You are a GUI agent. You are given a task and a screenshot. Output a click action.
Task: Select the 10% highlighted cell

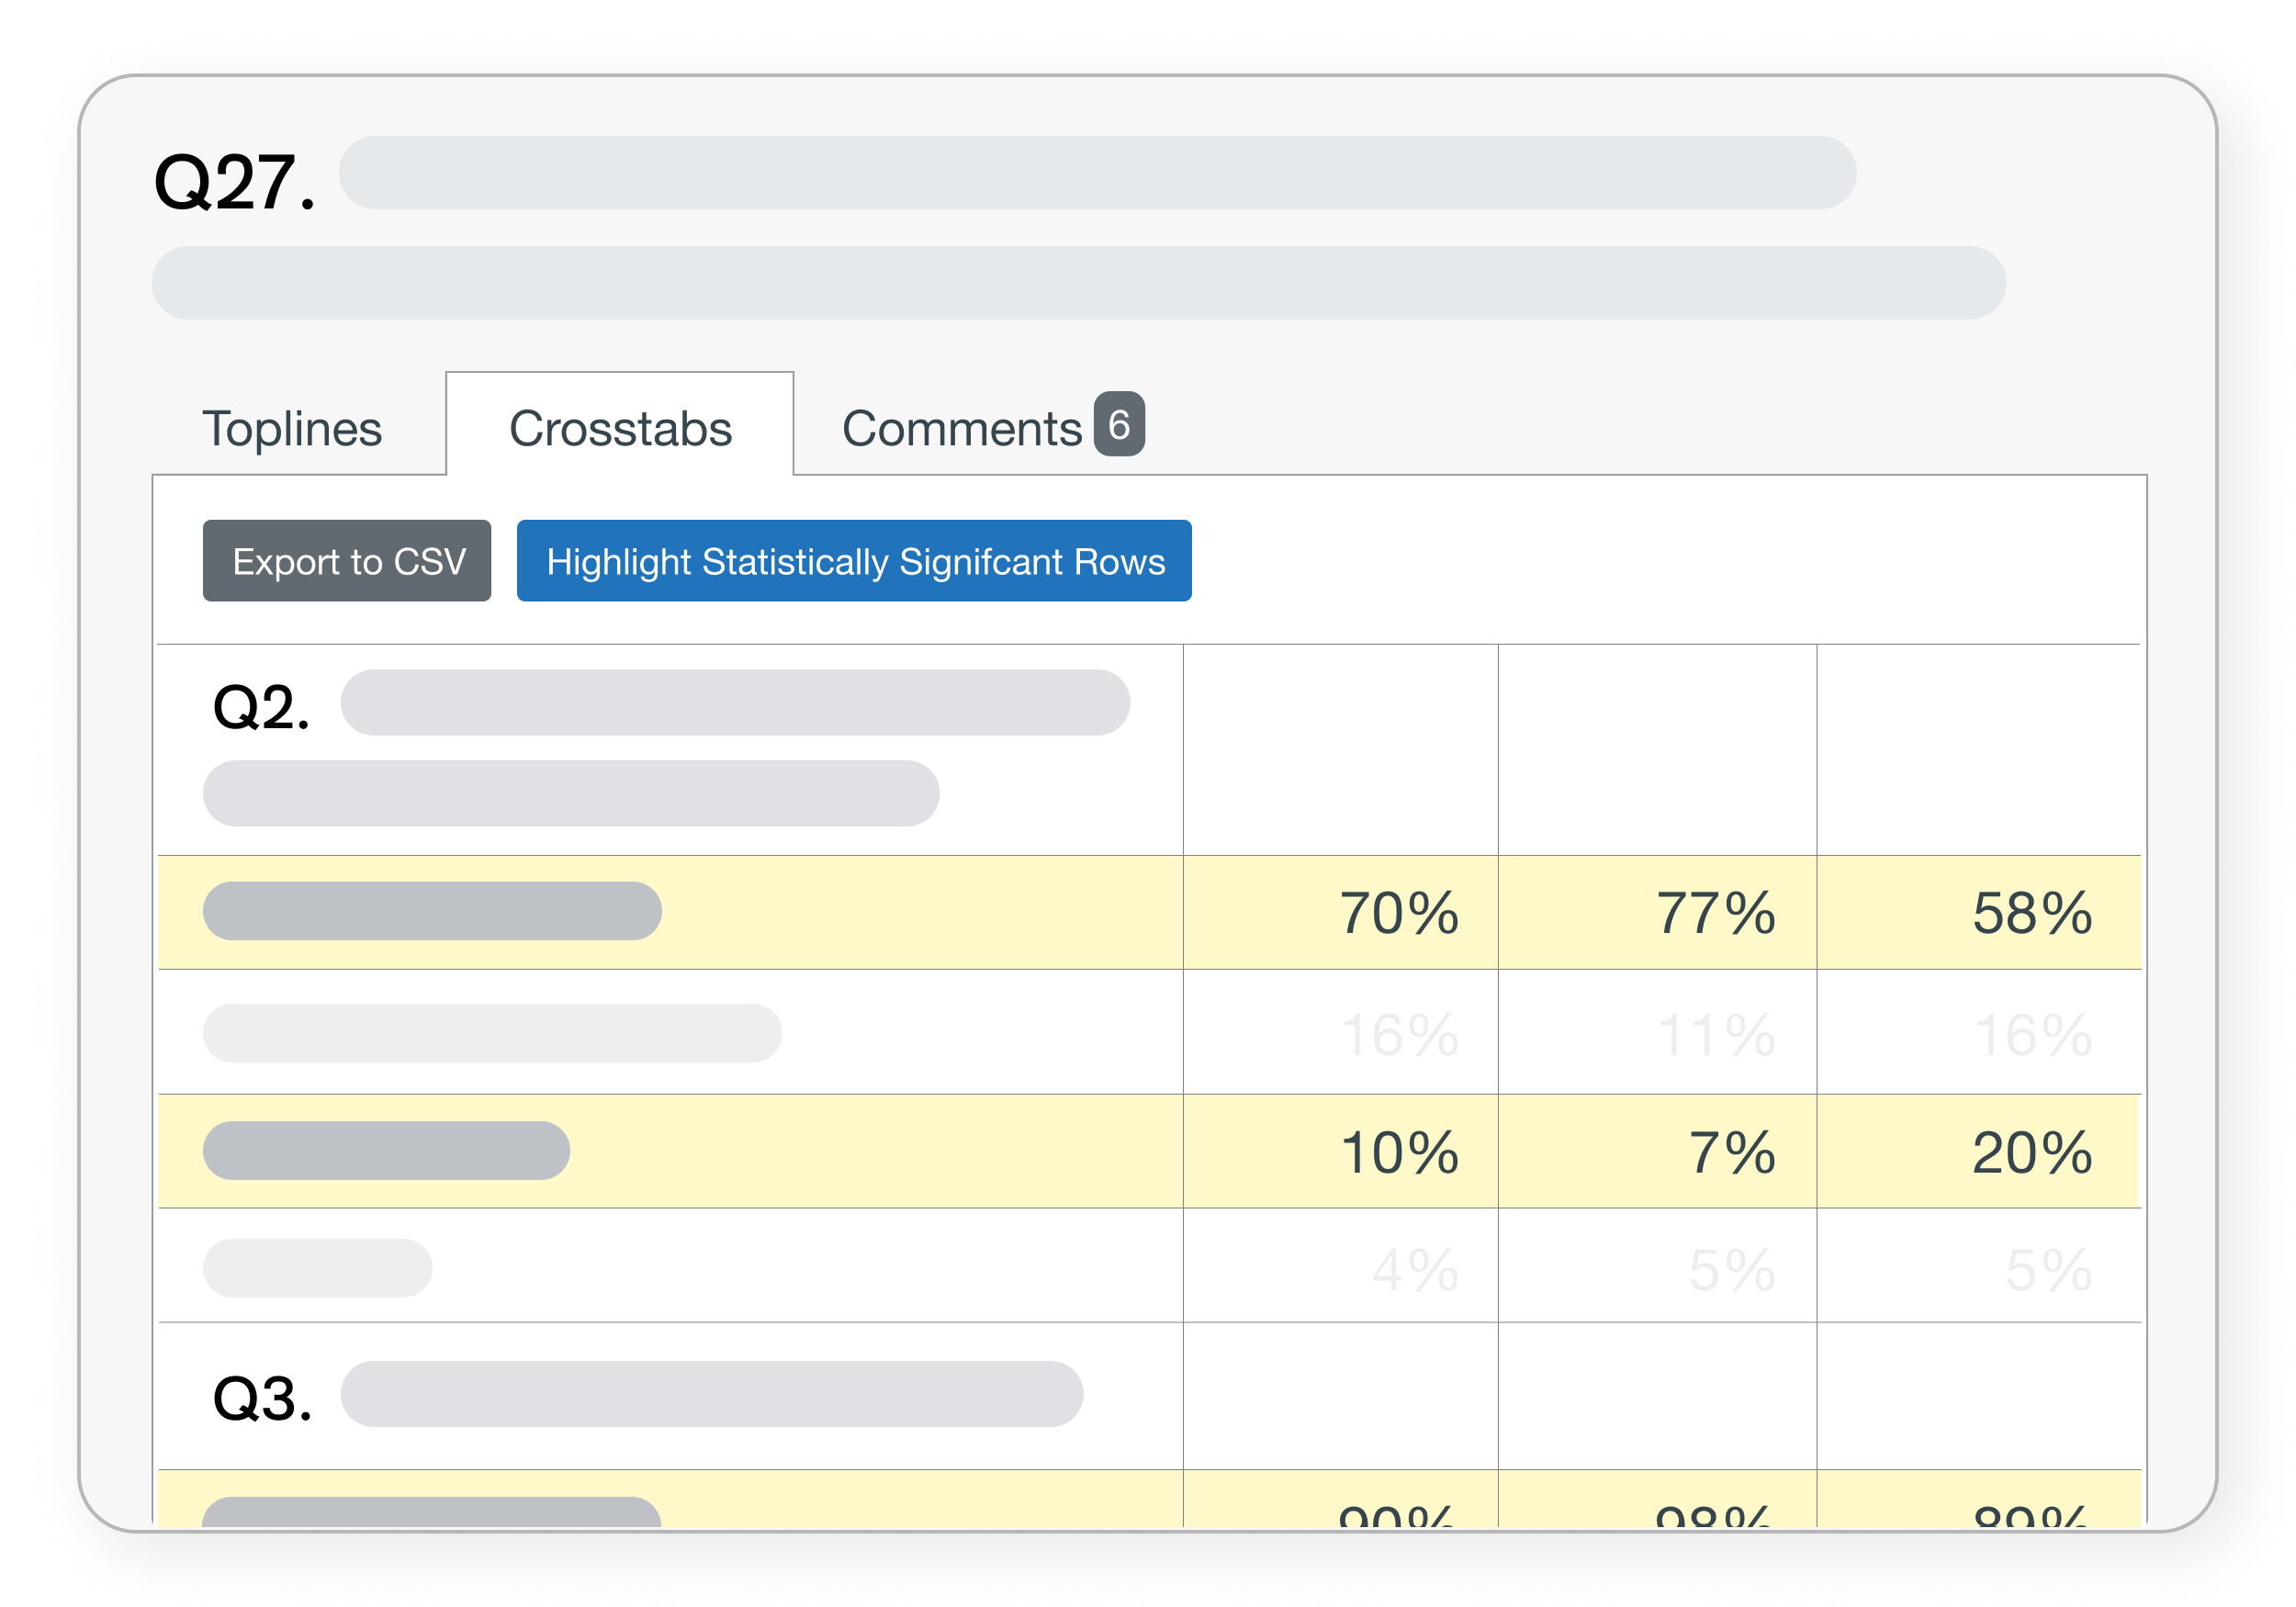click(1398, 1152)
